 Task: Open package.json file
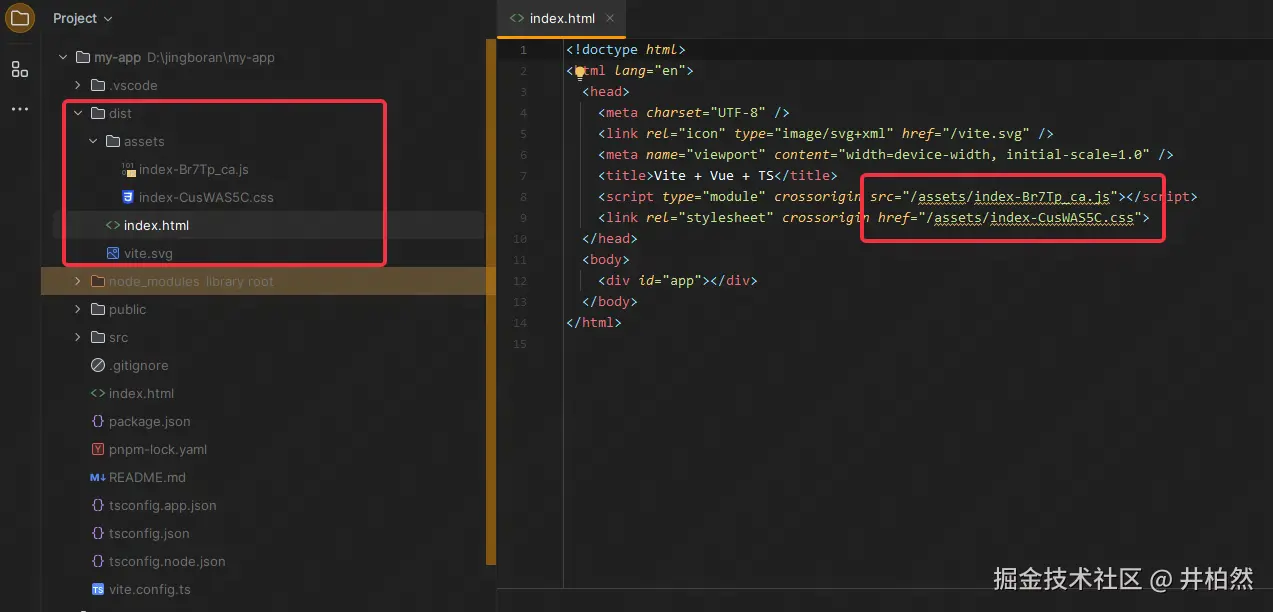149,421
